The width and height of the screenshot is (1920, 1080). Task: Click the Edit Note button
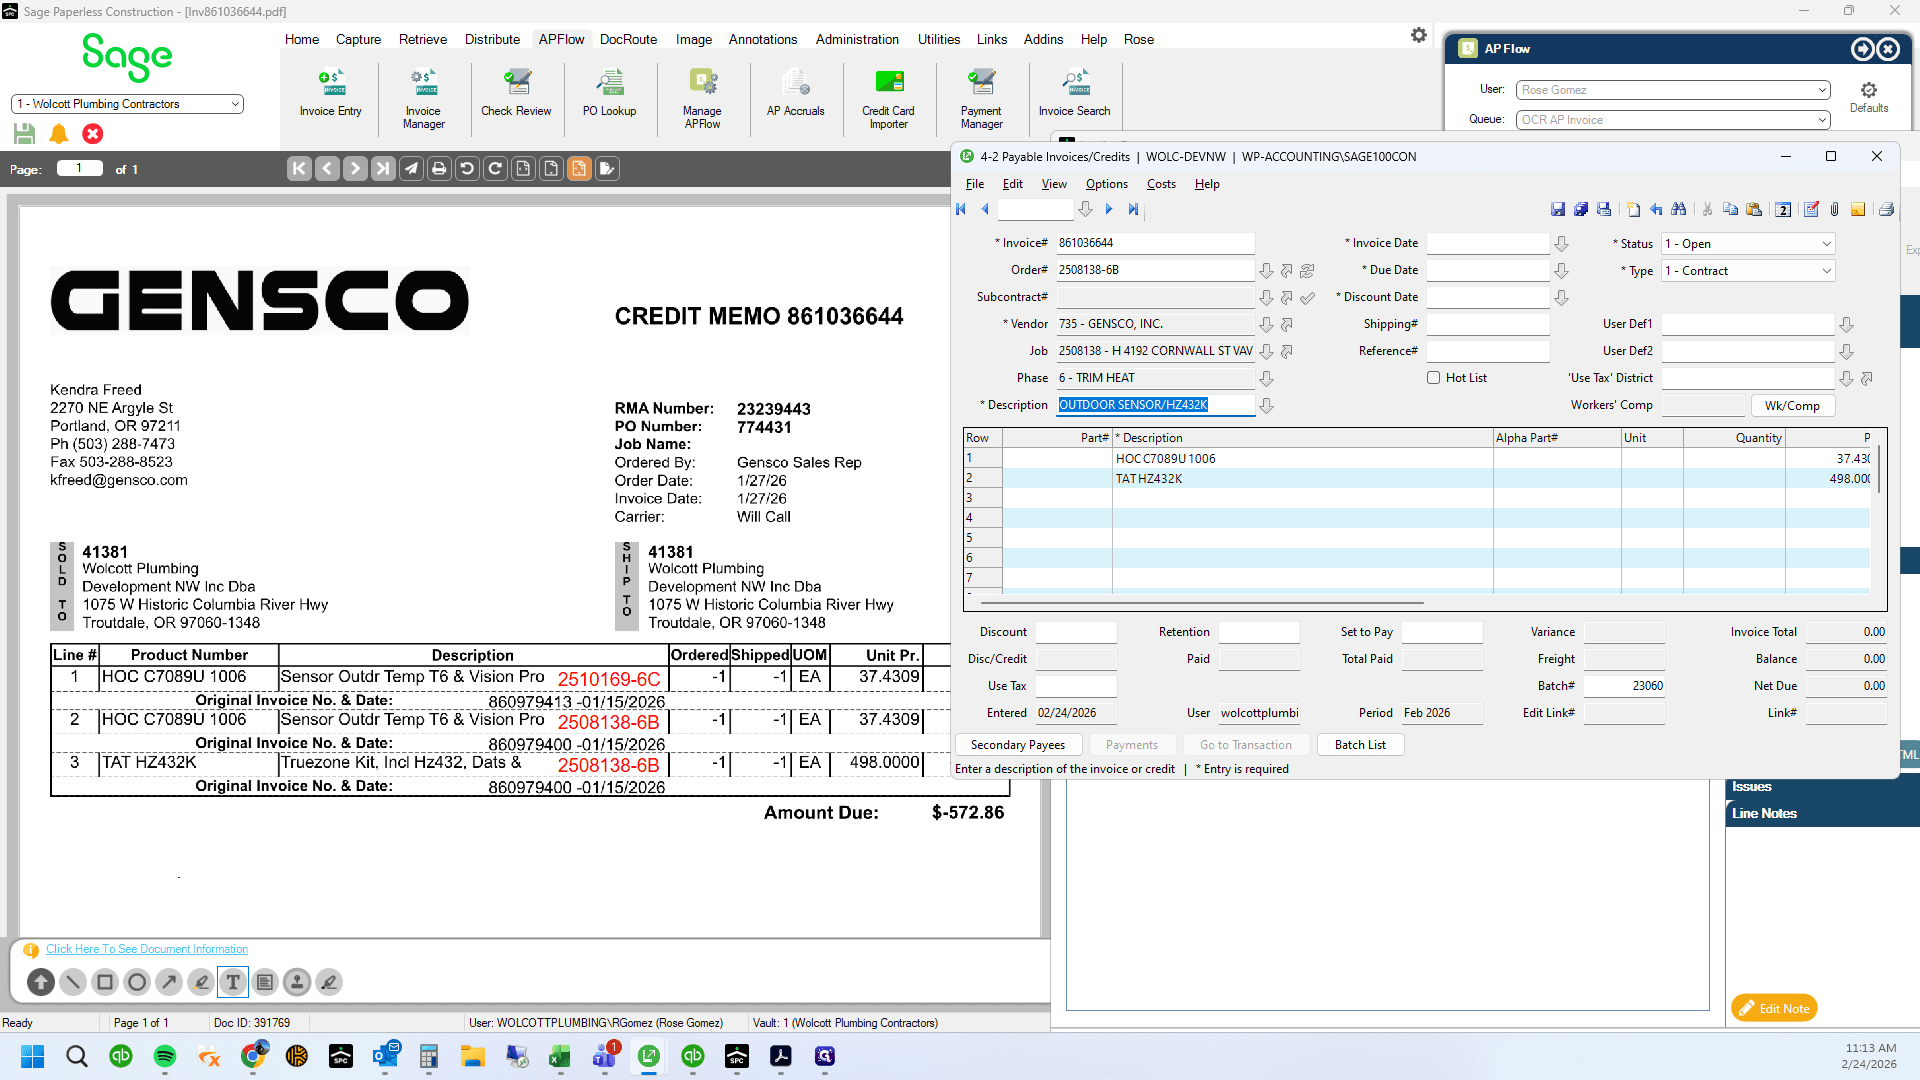pos(1774,1008)
